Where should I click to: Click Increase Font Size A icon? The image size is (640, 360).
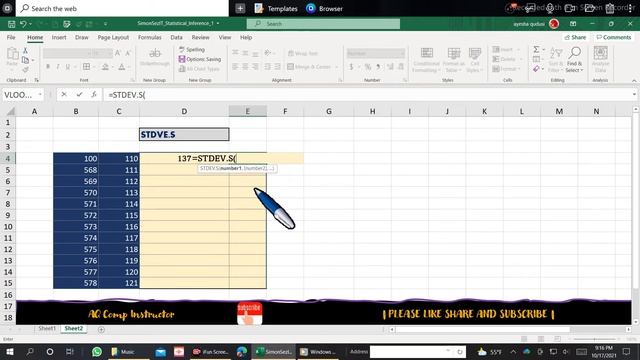point(118,53)
